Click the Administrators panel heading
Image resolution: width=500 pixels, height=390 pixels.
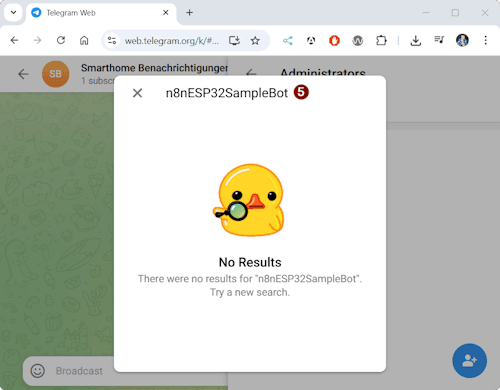(x=323, y=72)
